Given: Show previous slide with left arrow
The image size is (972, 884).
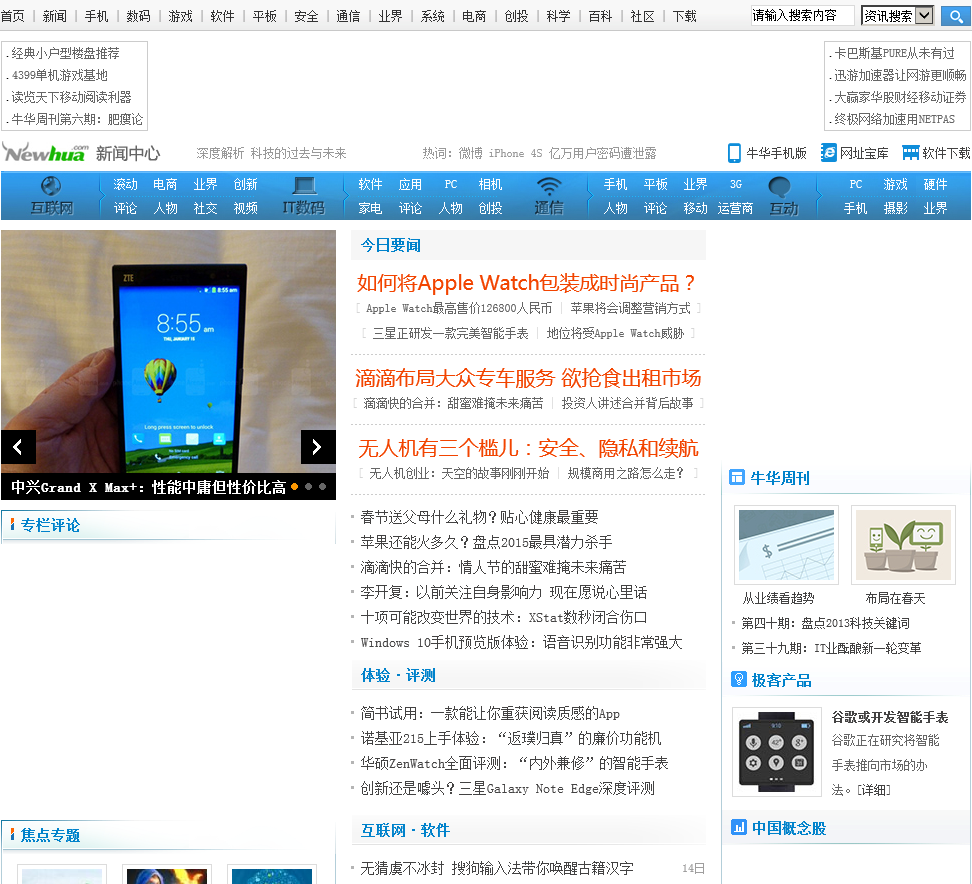Looking at the screenshot, I should point(18,447).
